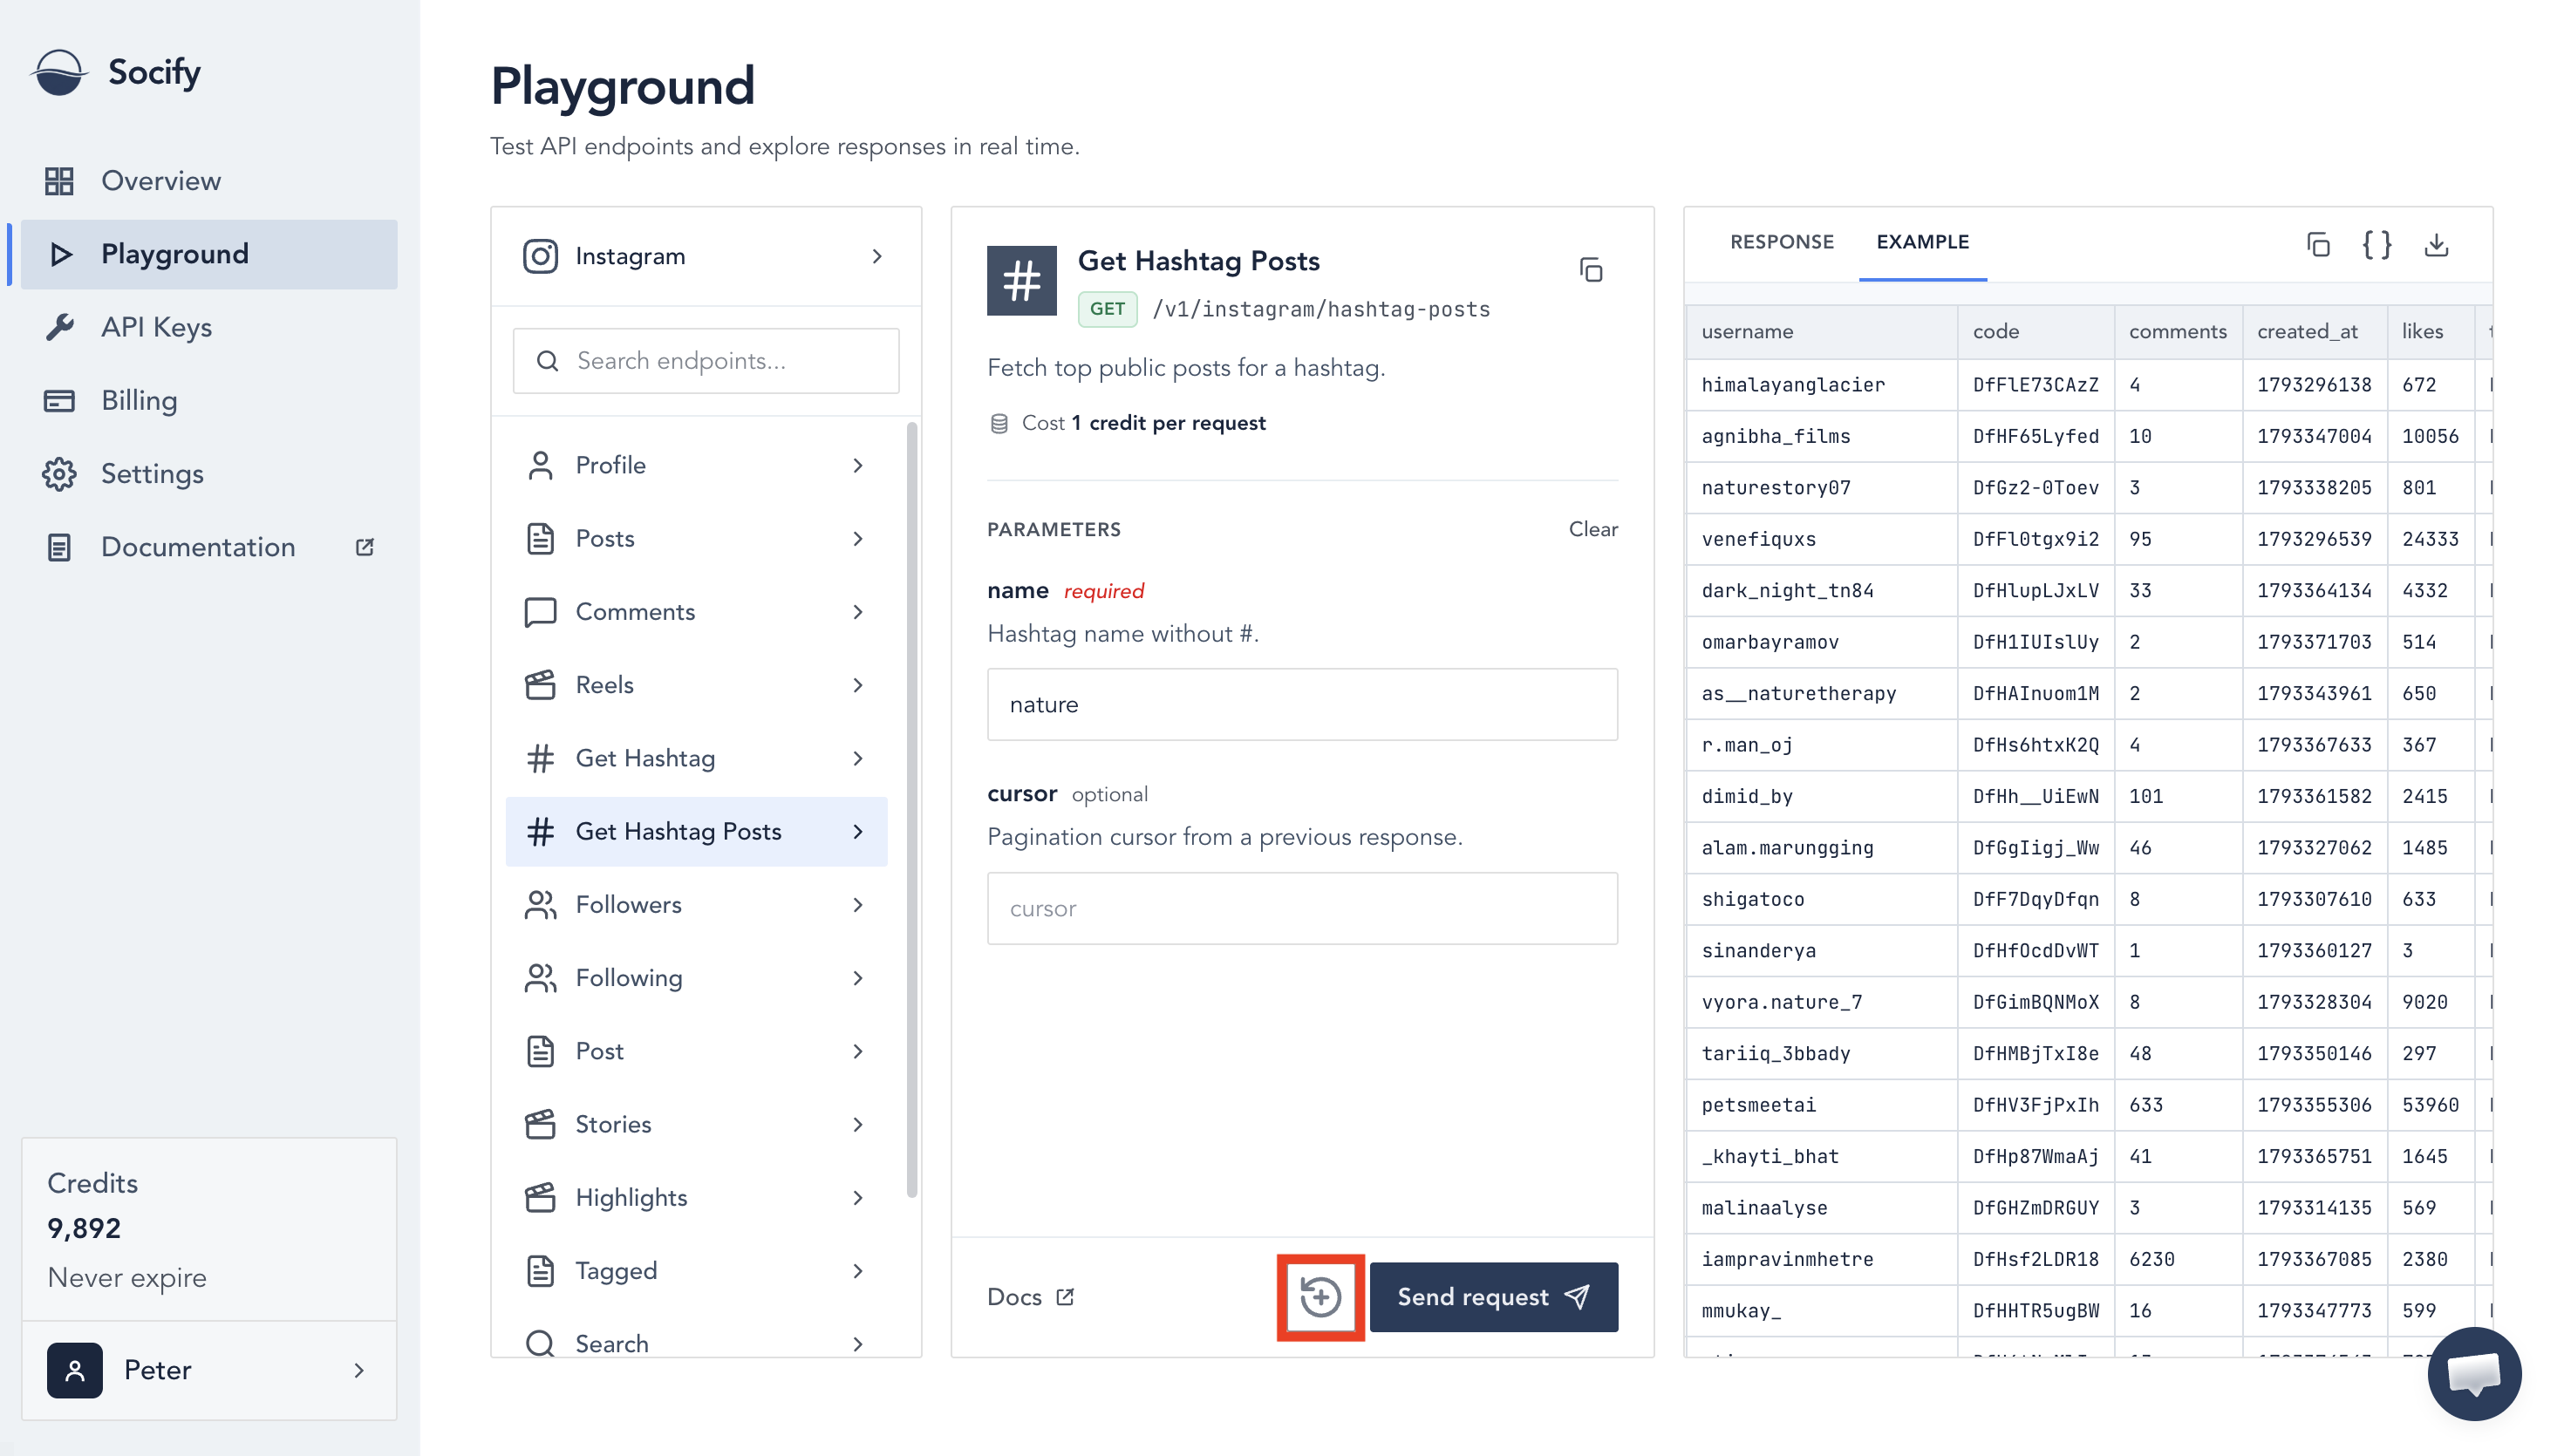Select the Post endpoint

[696, 1051]
